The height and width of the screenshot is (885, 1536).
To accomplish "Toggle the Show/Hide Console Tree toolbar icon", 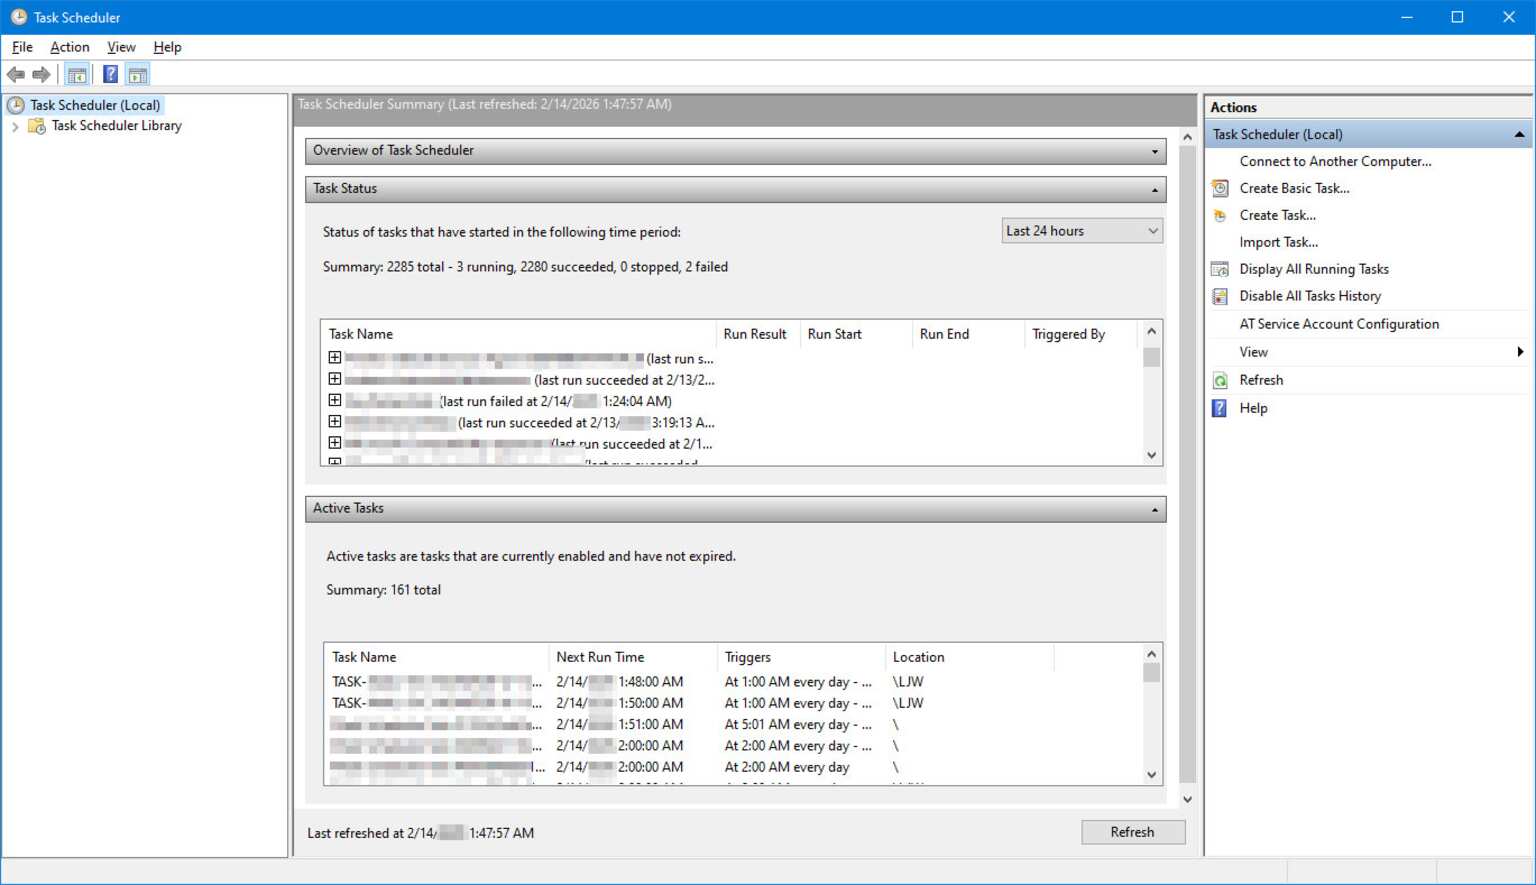I will (76, 73).
